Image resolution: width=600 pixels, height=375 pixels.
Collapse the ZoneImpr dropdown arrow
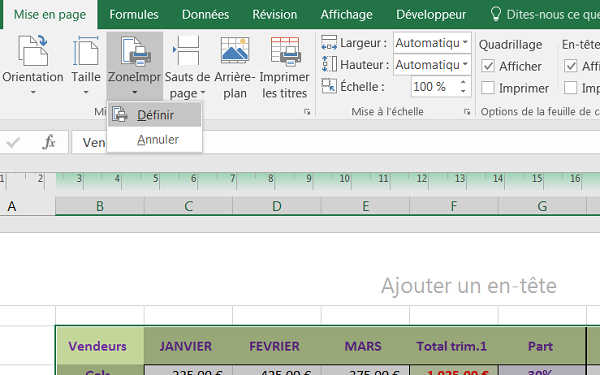[135, 92]
